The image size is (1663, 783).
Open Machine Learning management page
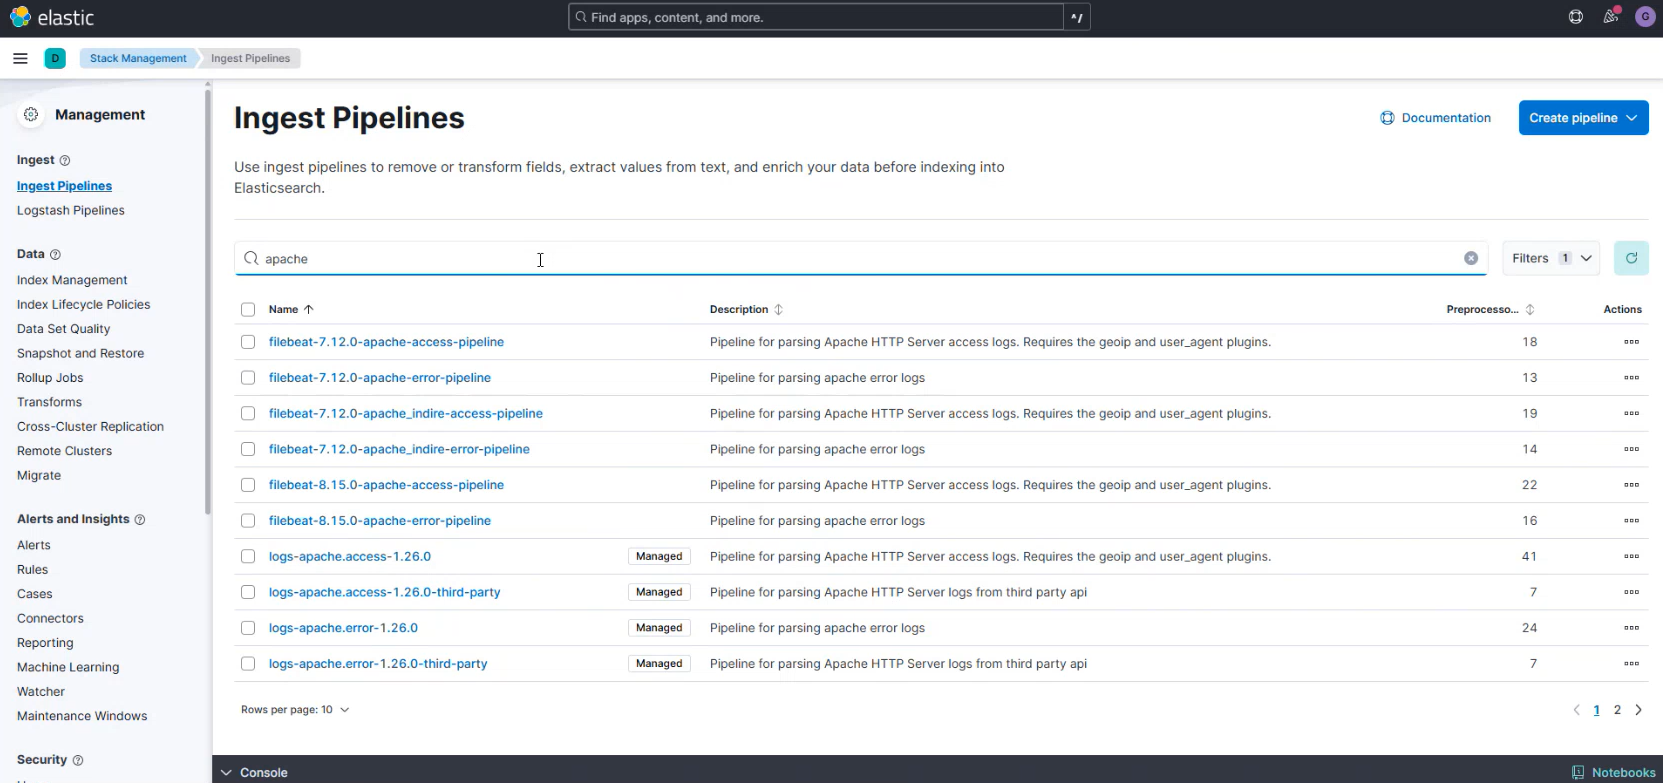(68, 667)
